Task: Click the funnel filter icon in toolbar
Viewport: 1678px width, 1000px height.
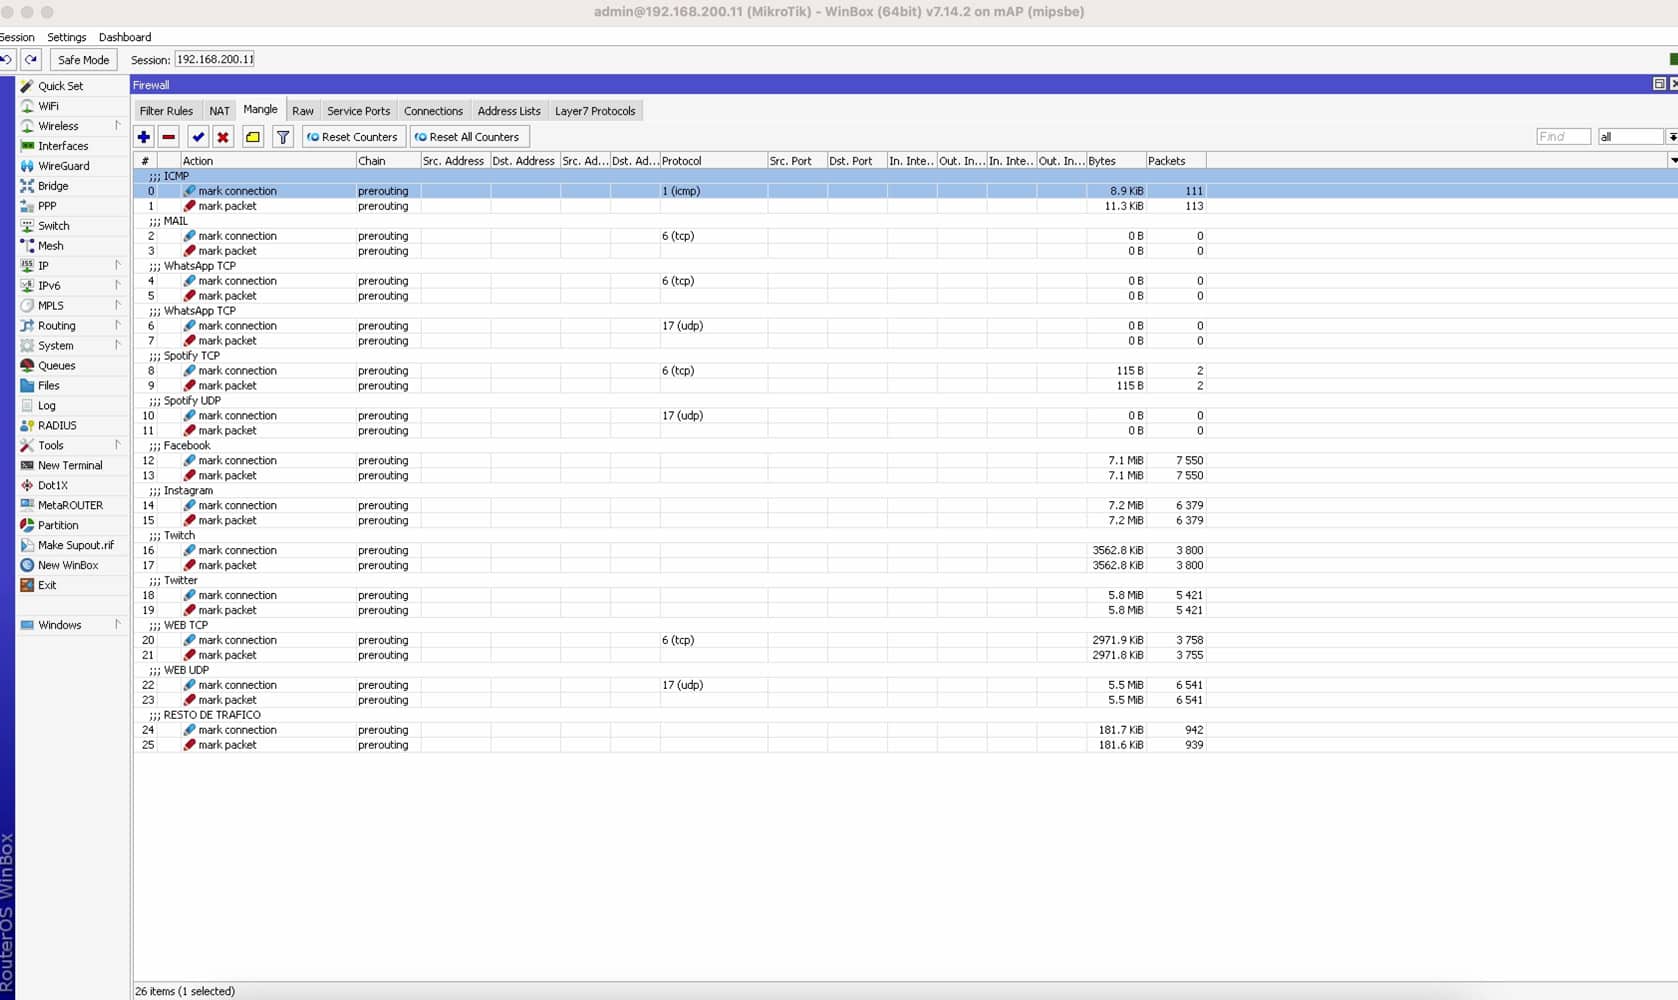Action: [283, 137]
